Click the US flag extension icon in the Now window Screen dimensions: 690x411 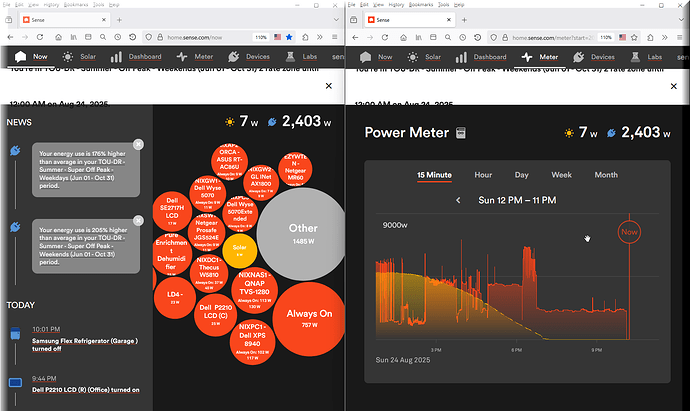(x=277, y=37)
